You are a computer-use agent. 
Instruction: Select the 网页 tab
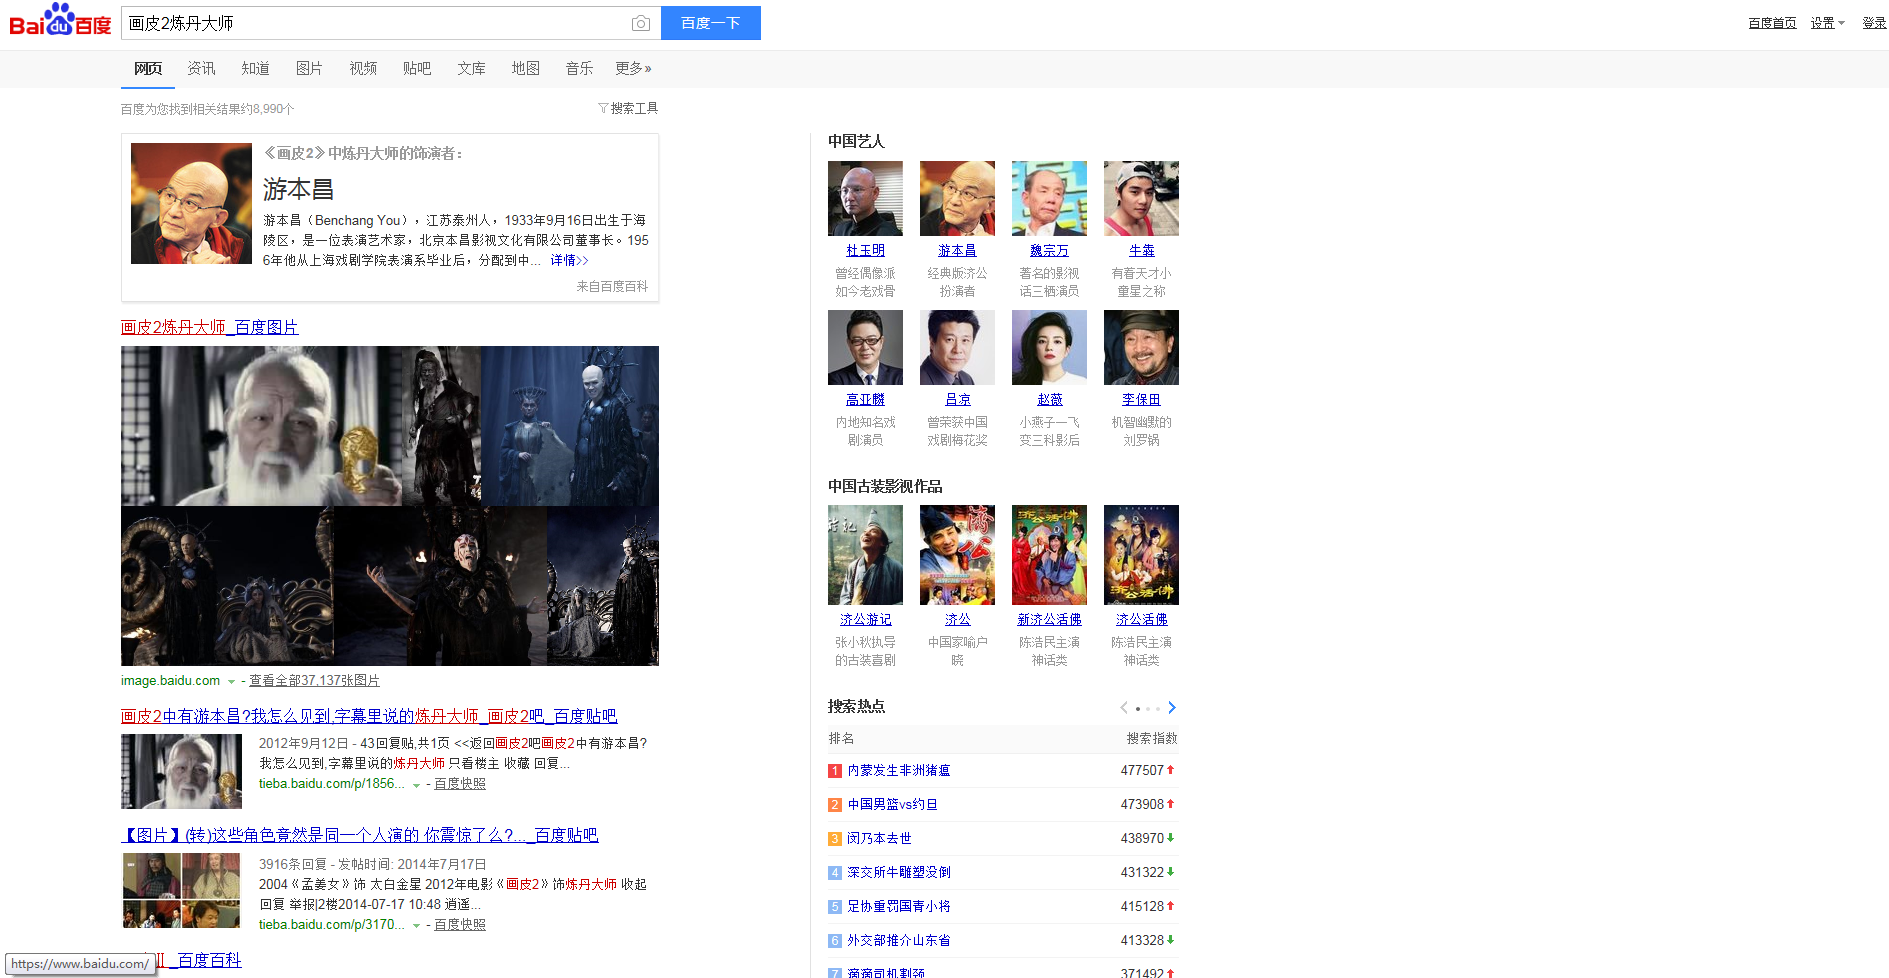click(x=148, y=68)
